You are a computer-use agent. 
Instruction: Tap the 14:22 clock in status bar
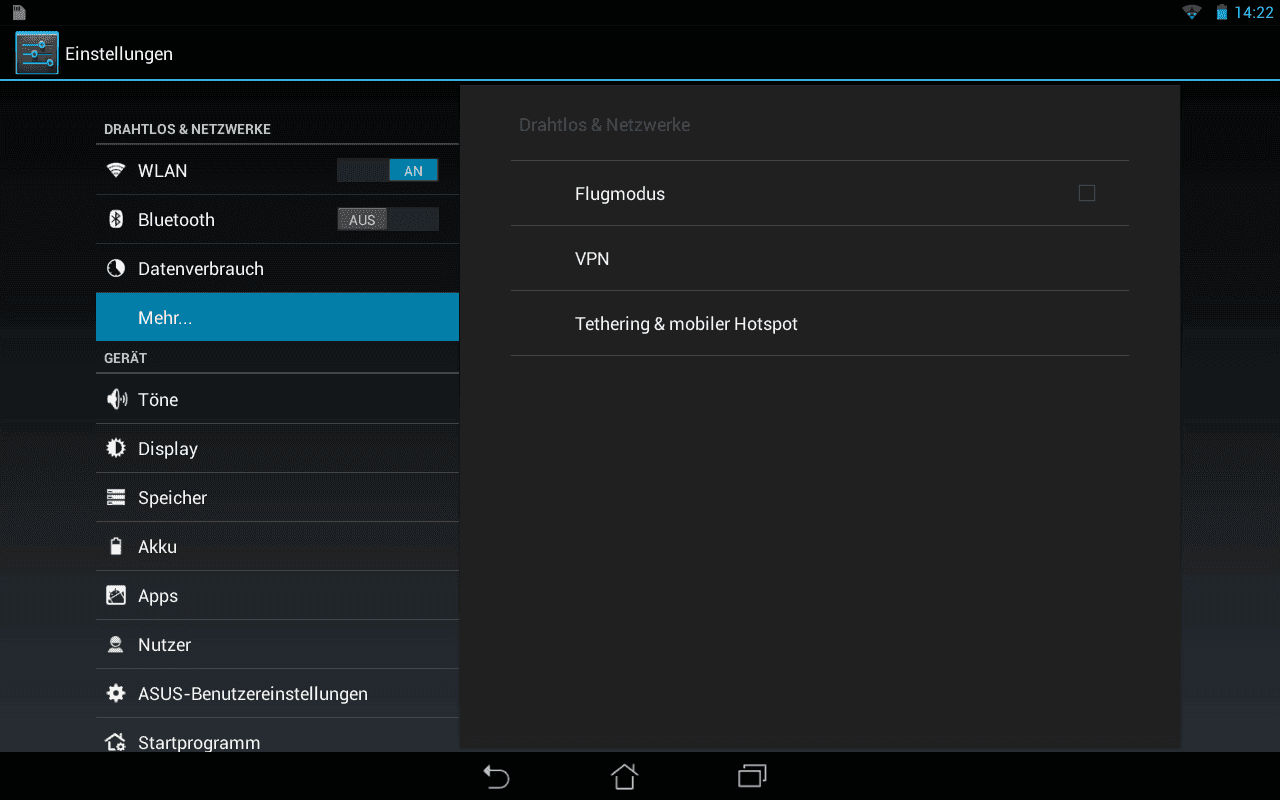tap(1254, 12)
